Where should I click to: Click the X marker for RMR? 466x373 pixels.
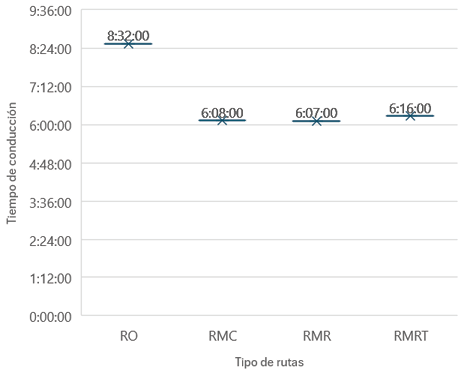316,121
